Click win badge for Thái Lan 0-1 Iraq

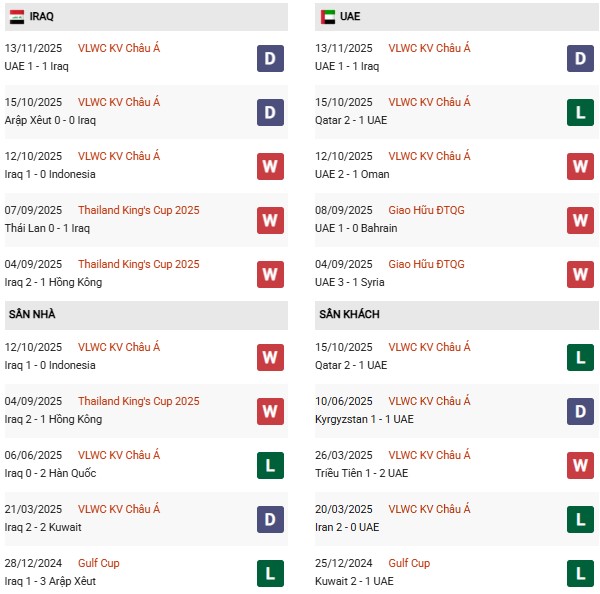point(270,221)
